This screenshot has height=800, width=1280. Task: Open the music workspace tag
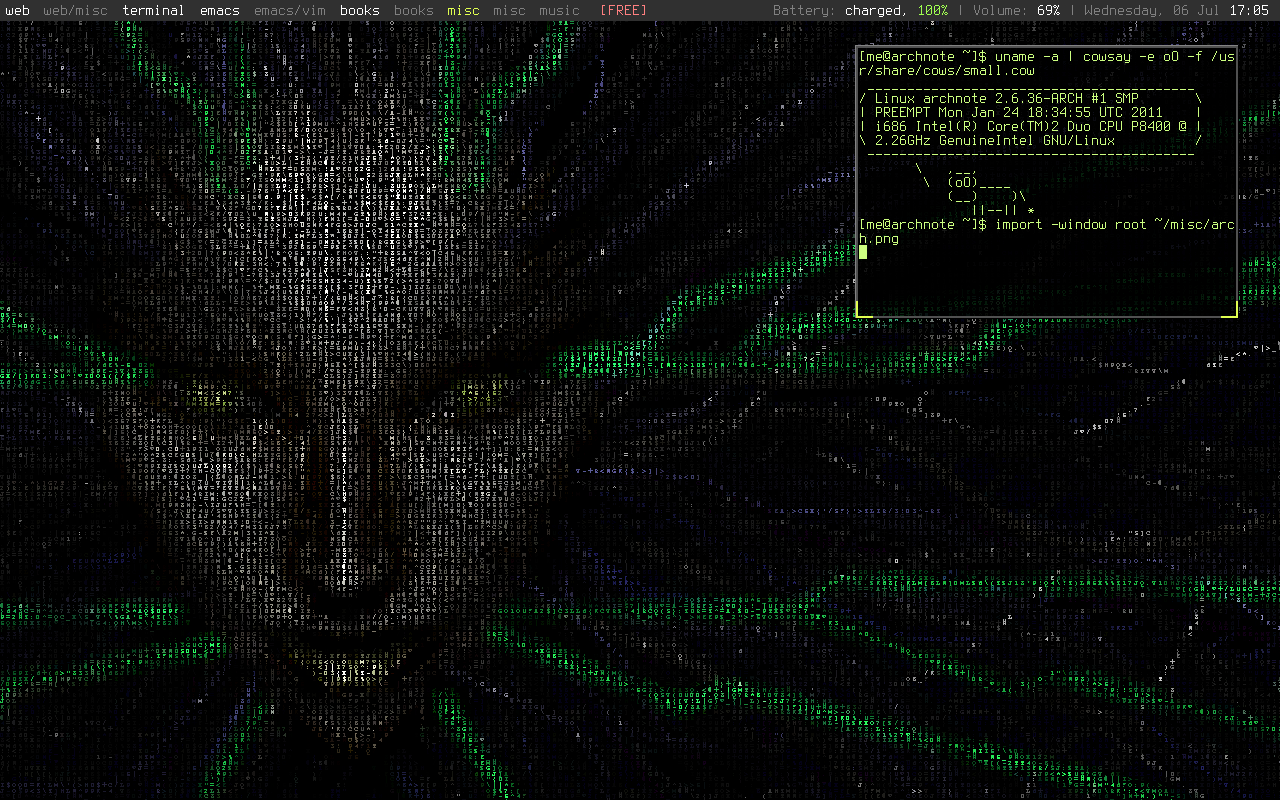pos(559,11)
